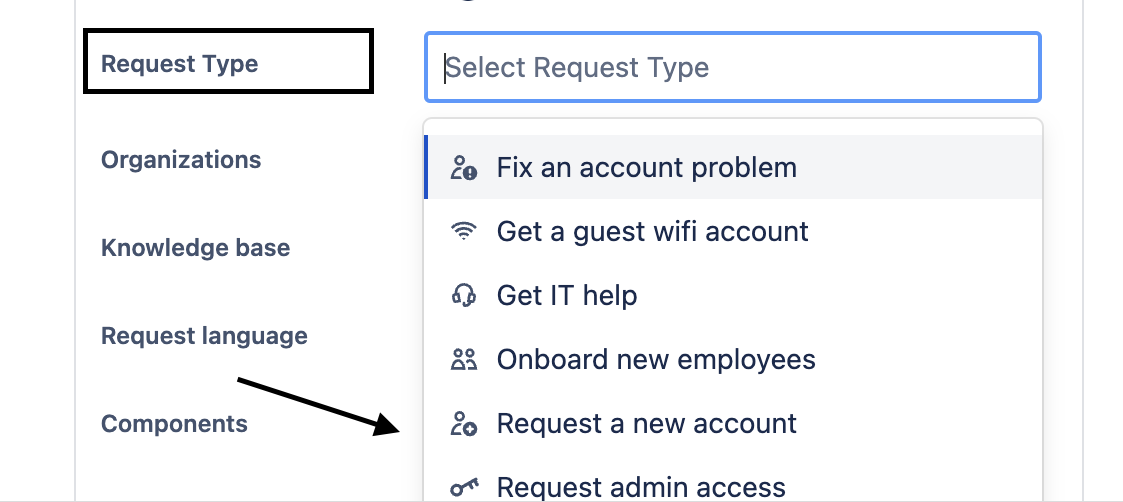
Task: Click the people icon for onboarding employees
Action: (x=463, y=359)
